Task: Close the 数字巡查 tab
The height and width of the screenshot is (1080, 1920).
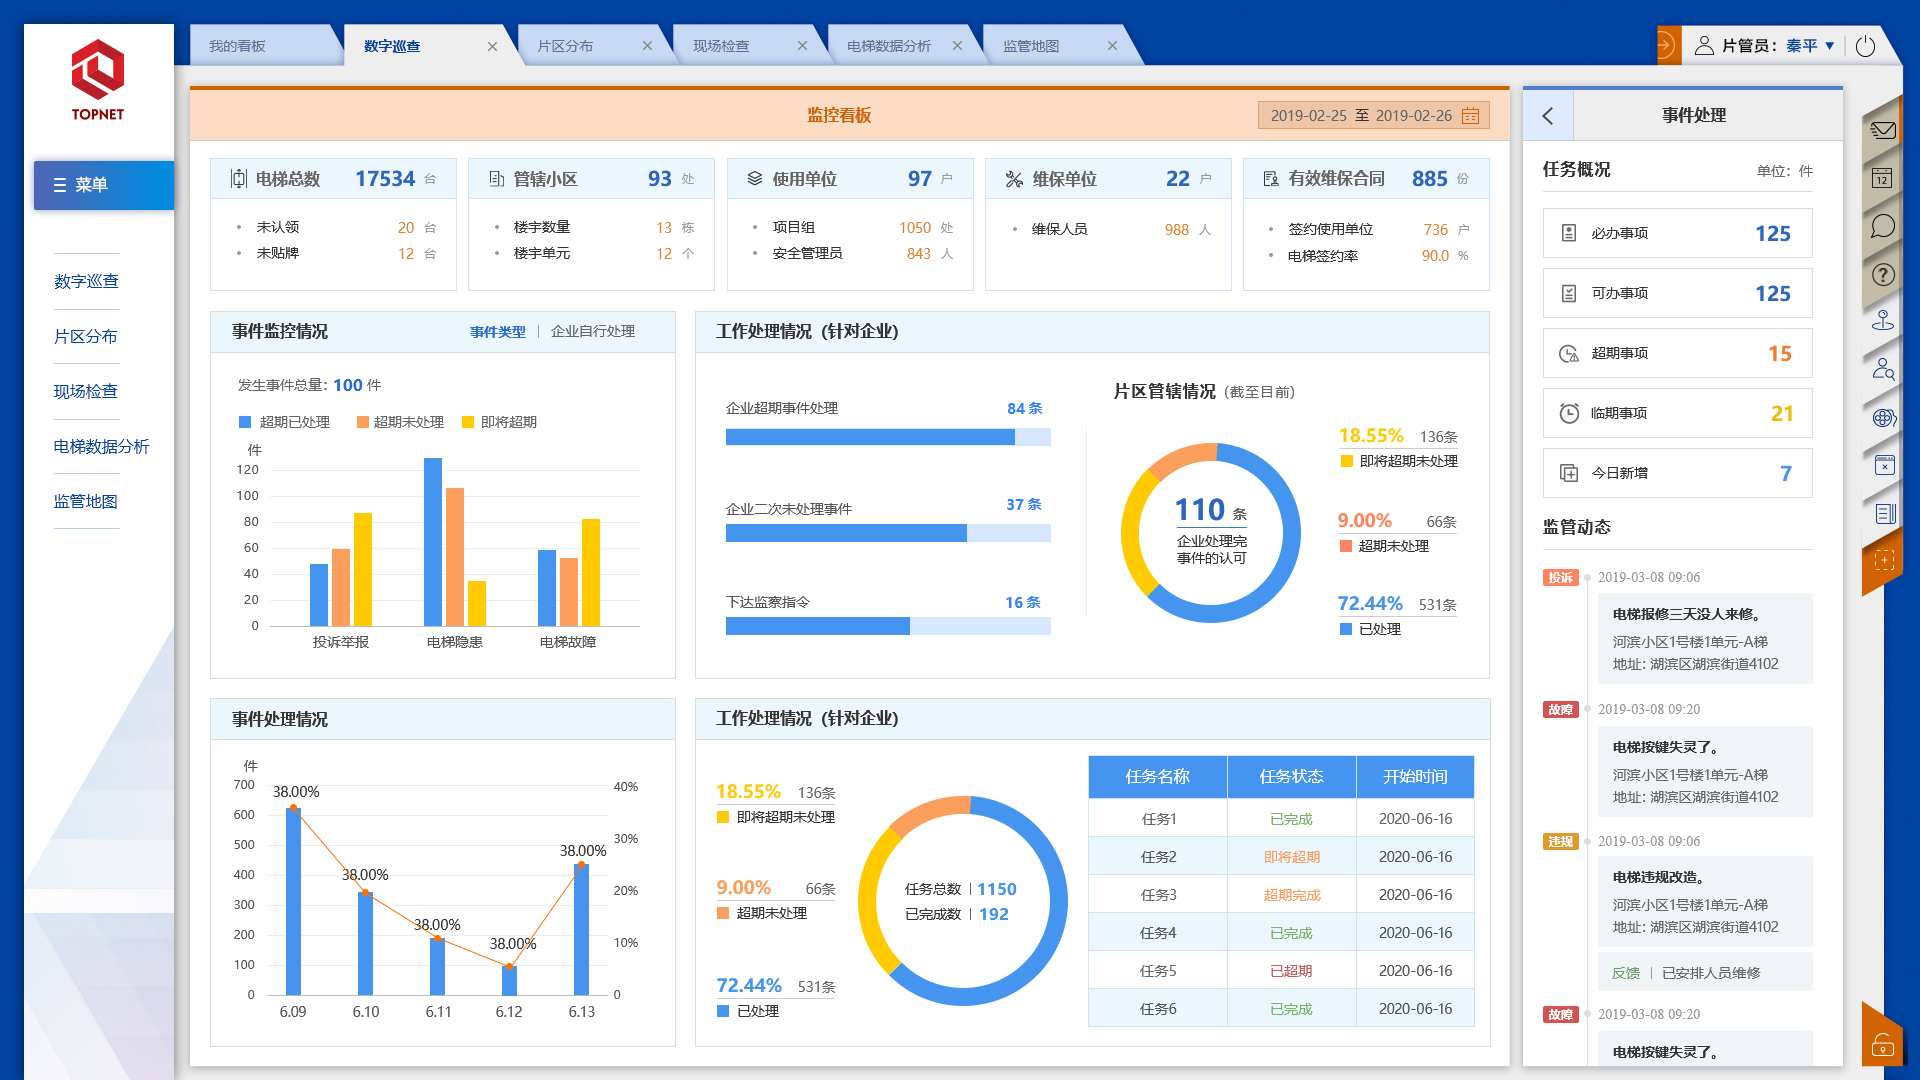Action: (x=492, y=46)
